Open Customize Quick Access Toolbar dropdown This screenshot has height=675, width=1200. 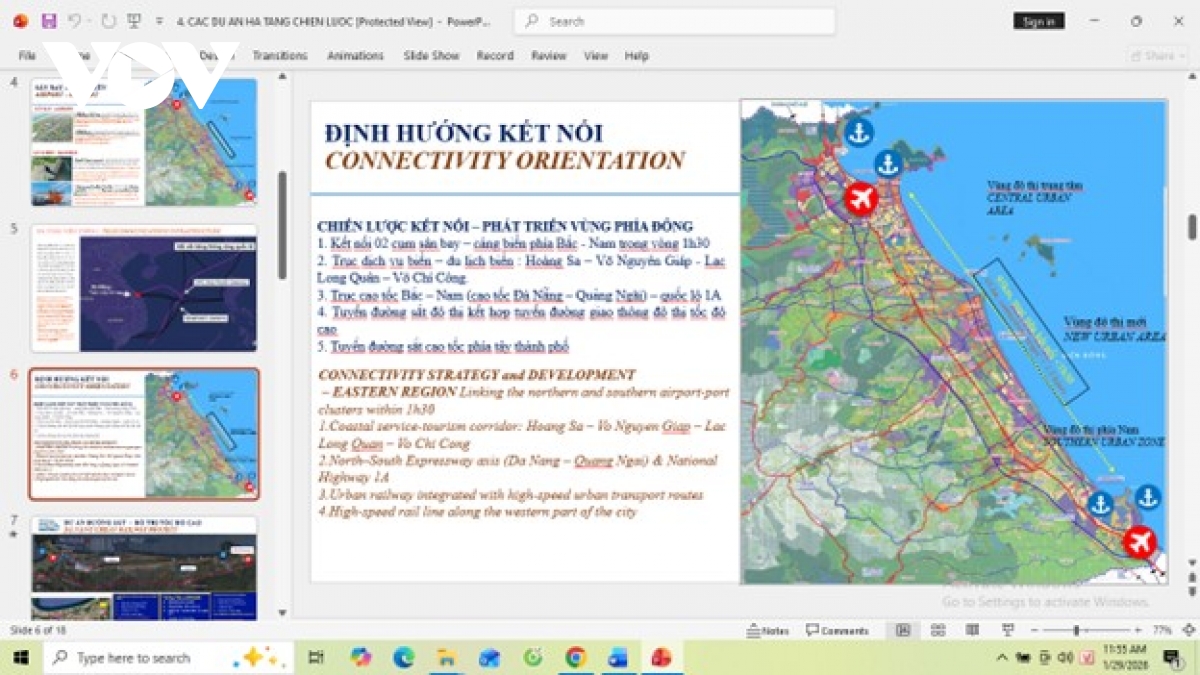(159, 20)
